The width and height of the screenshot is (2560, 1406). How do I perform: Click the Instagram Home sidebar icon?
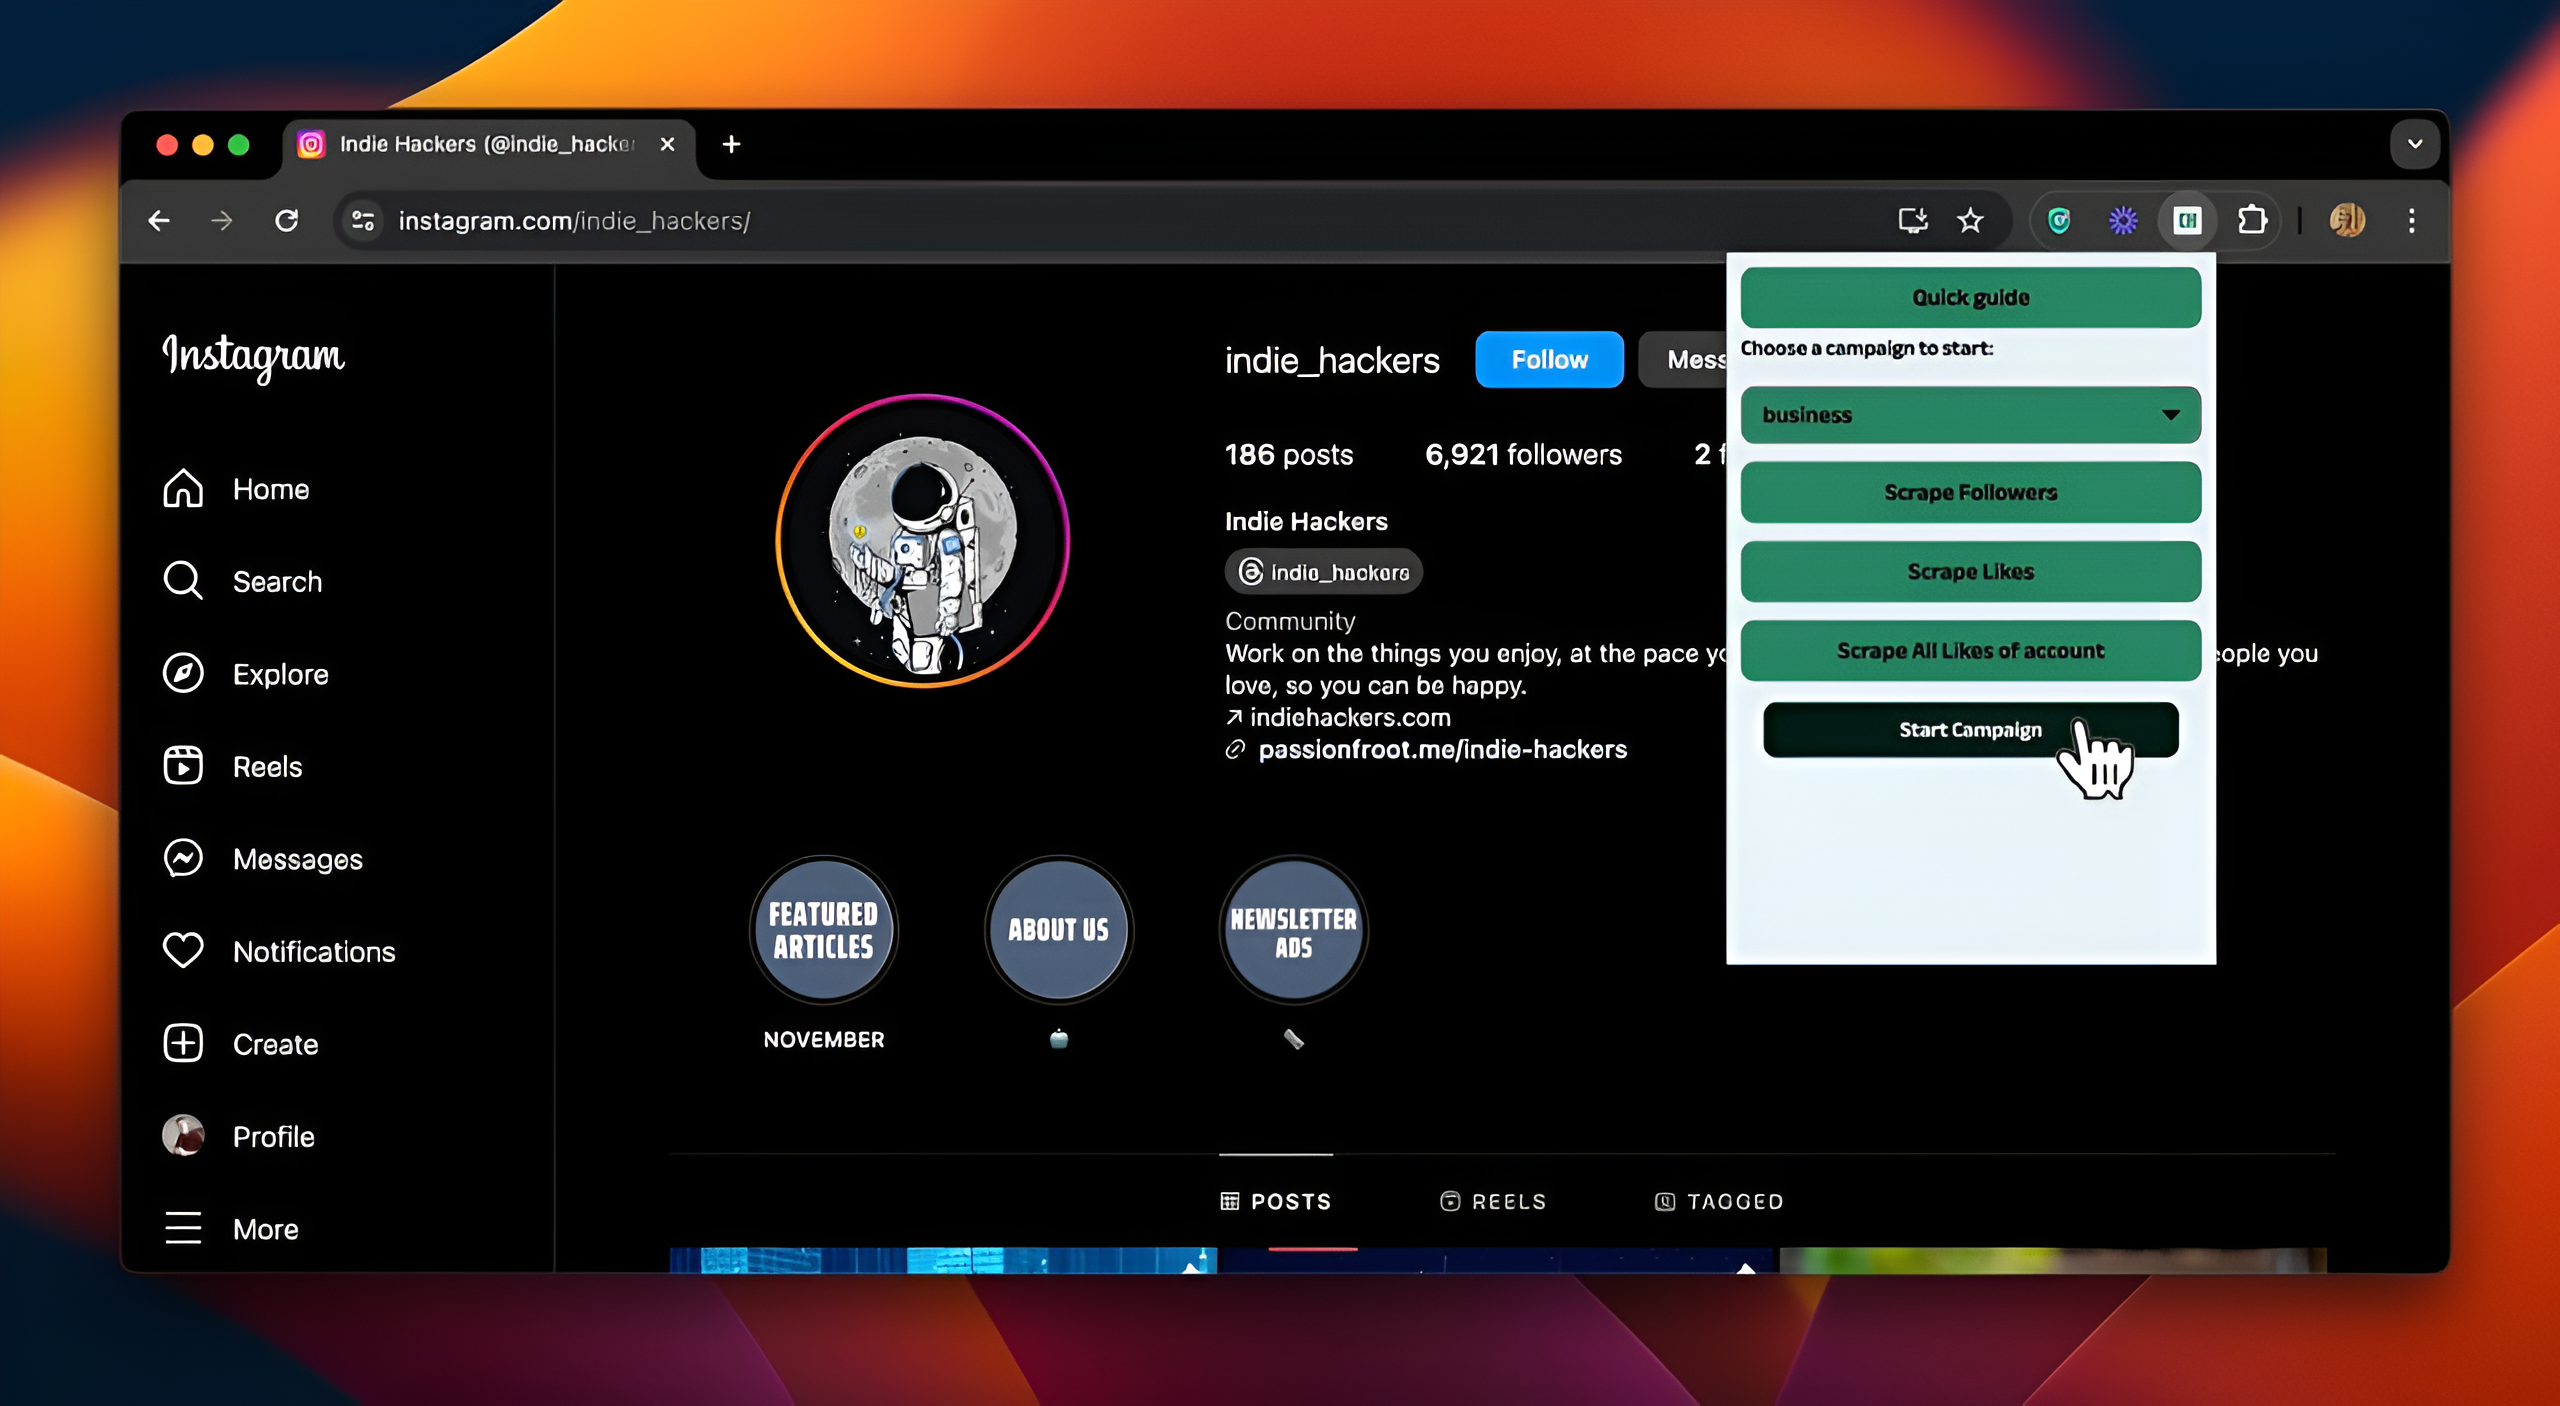[185, 487]
